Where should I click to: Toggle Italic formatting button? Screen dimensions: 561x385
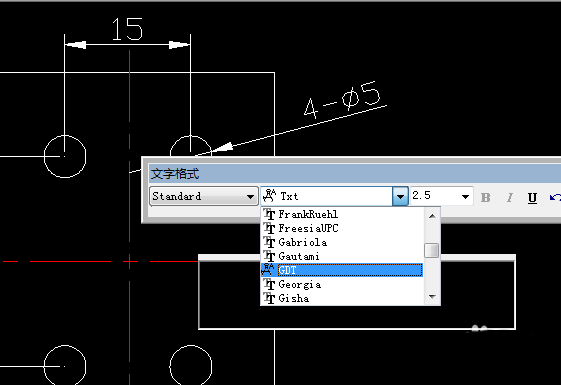click(x=509, y=198)
